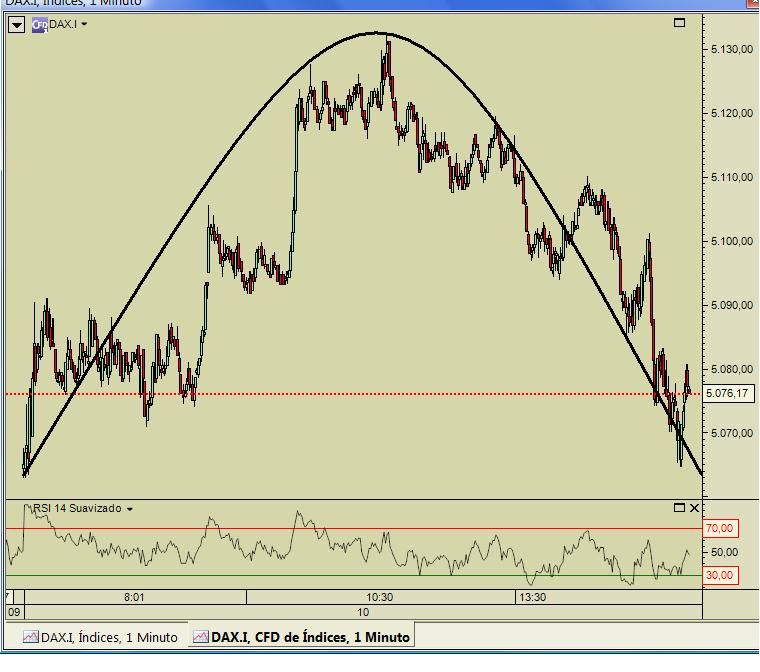Image resolution: width=760 pixels, height=672 pixels.
Task: Click the 5.070,00 price axis label
Action: point(732,433)
